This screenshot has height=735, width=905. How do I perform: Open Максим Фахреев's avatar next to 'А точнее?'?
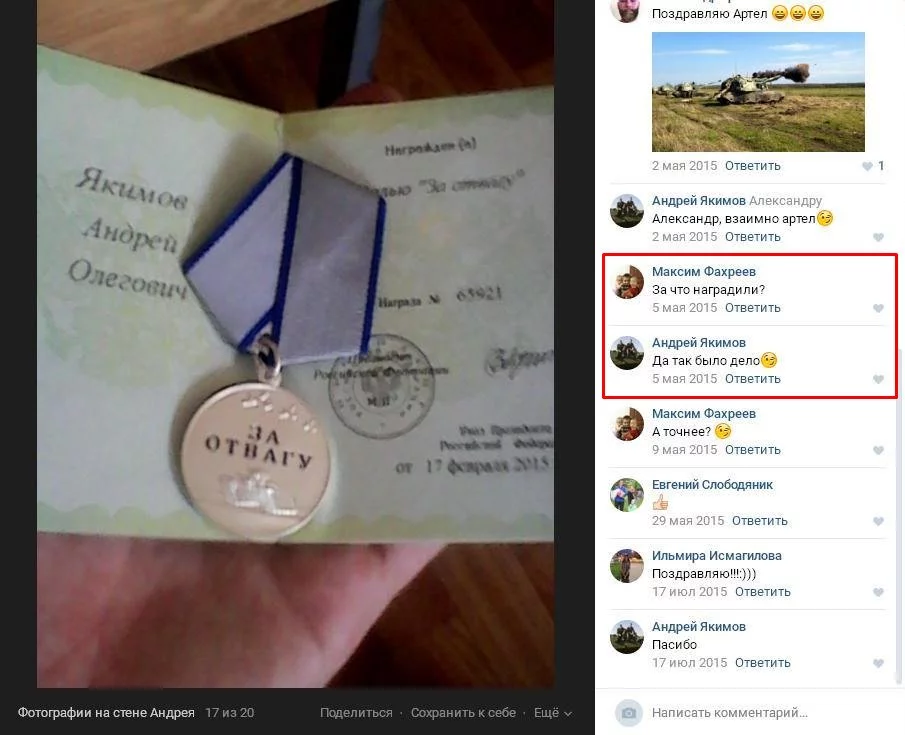pyautogui.click(x=627, y=424)
